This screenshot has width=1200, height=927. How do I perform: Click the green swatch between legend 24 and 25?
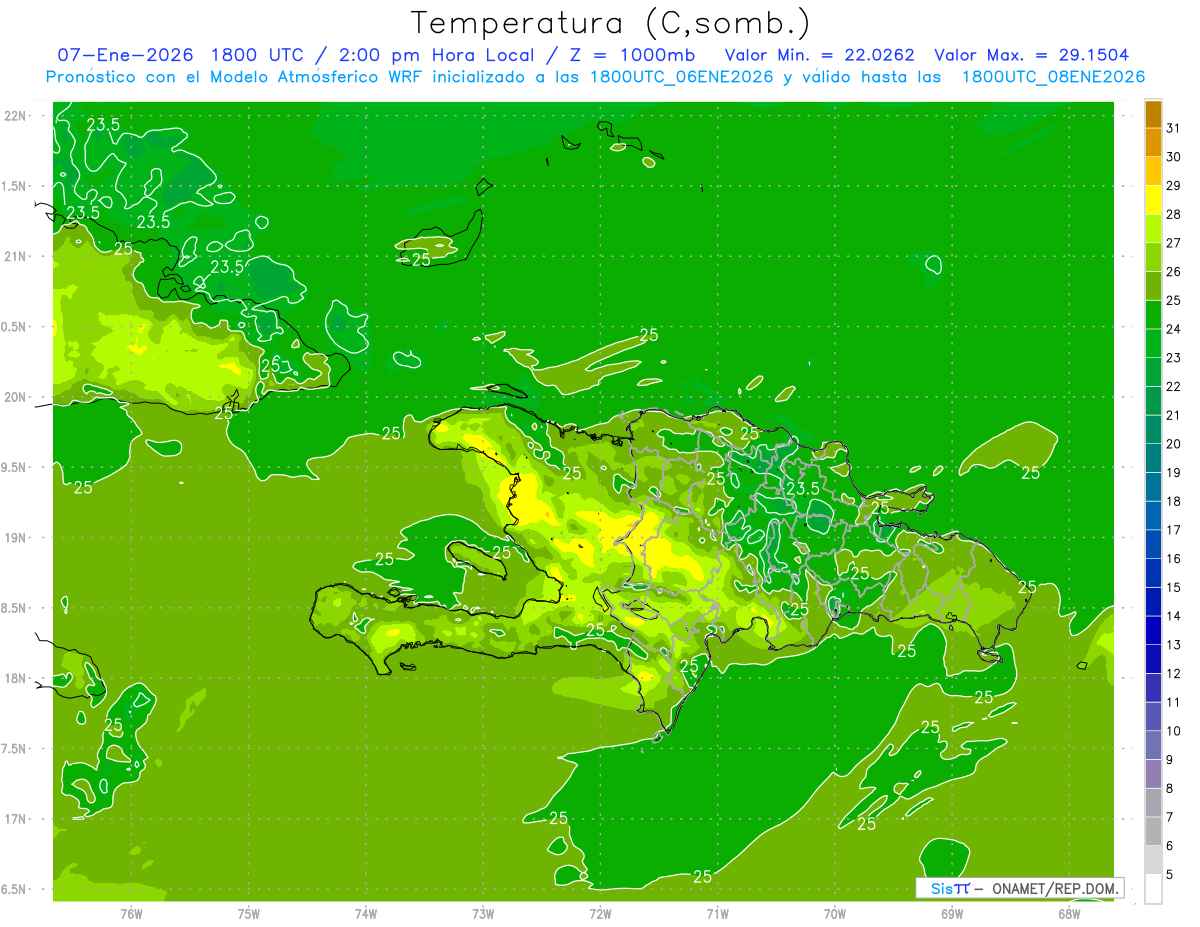pos(1153,315)
